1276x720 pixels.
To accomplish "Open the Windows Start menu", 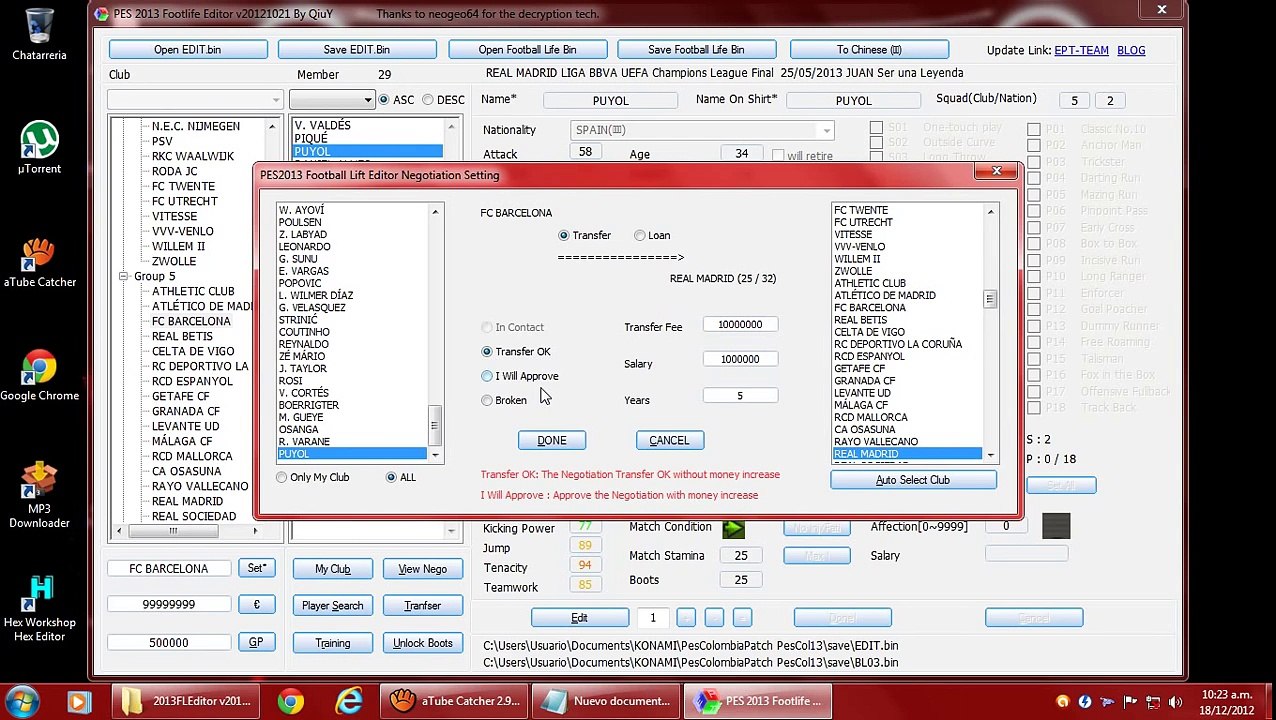I will (x=22, y=701).
